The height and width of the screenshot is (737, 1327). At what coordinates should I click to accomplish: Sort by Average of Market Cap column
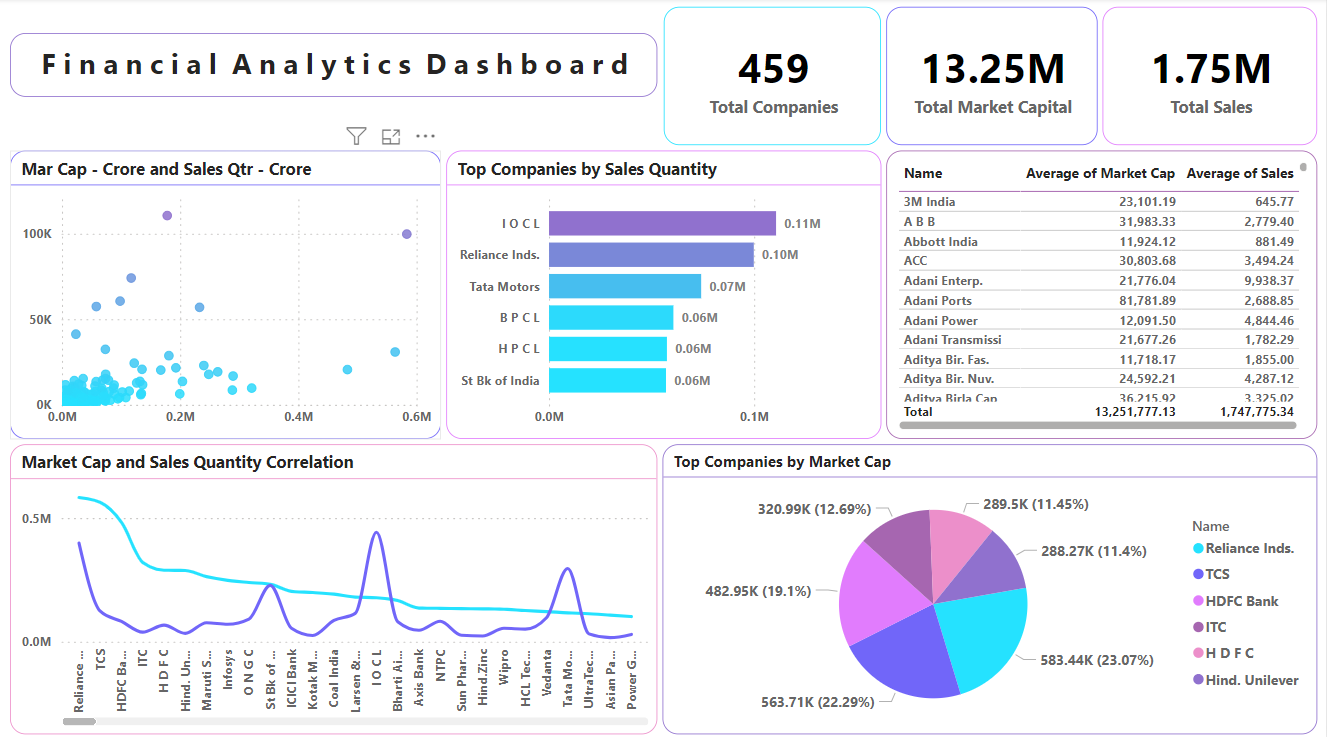click(x=1100, y=173)
